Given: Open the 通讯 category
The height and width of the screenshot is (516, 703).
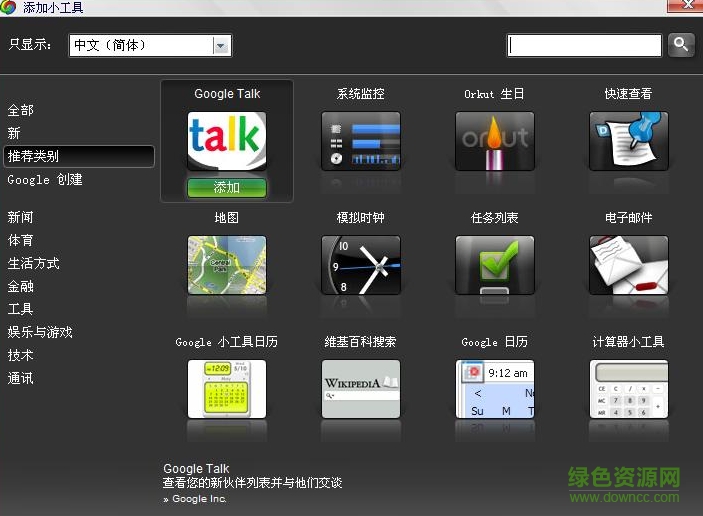Looking at the screenshot, I should [20, 378].
